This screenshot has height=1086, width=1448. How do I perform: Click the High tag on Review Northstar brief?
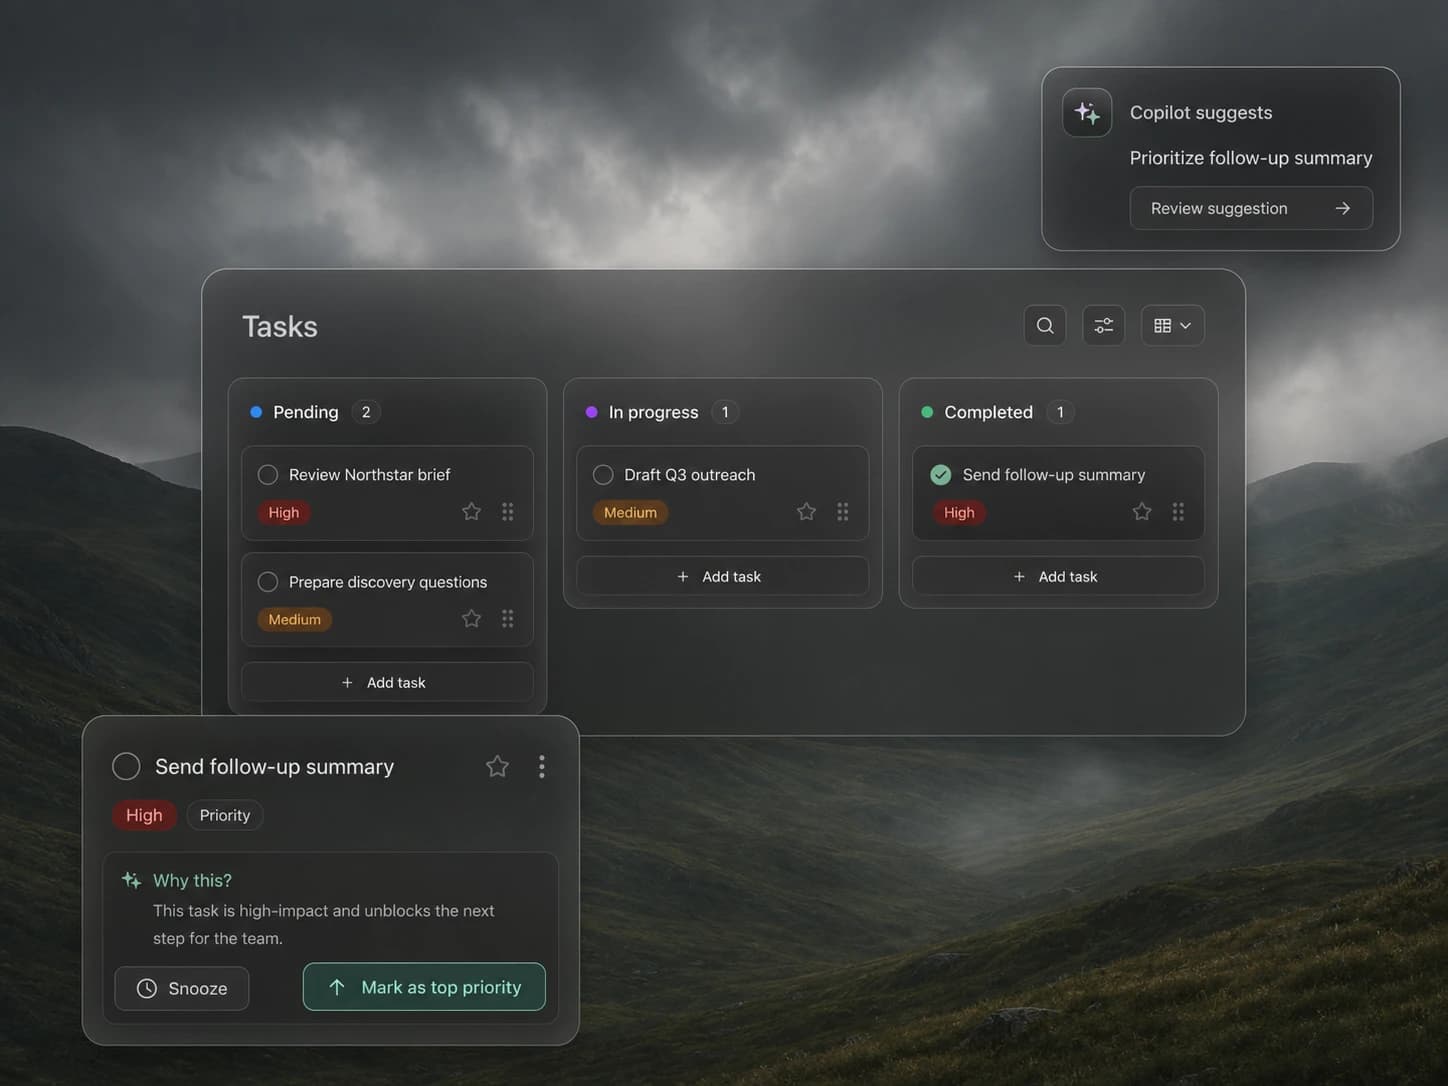click(x=284, y=512)
